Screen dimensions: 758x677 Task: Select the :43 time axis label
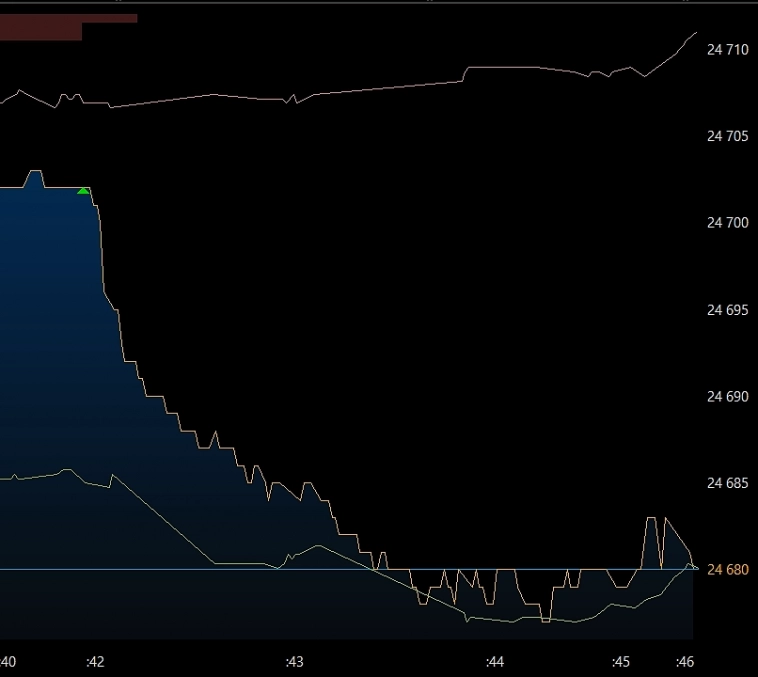[x=294, y=662]
